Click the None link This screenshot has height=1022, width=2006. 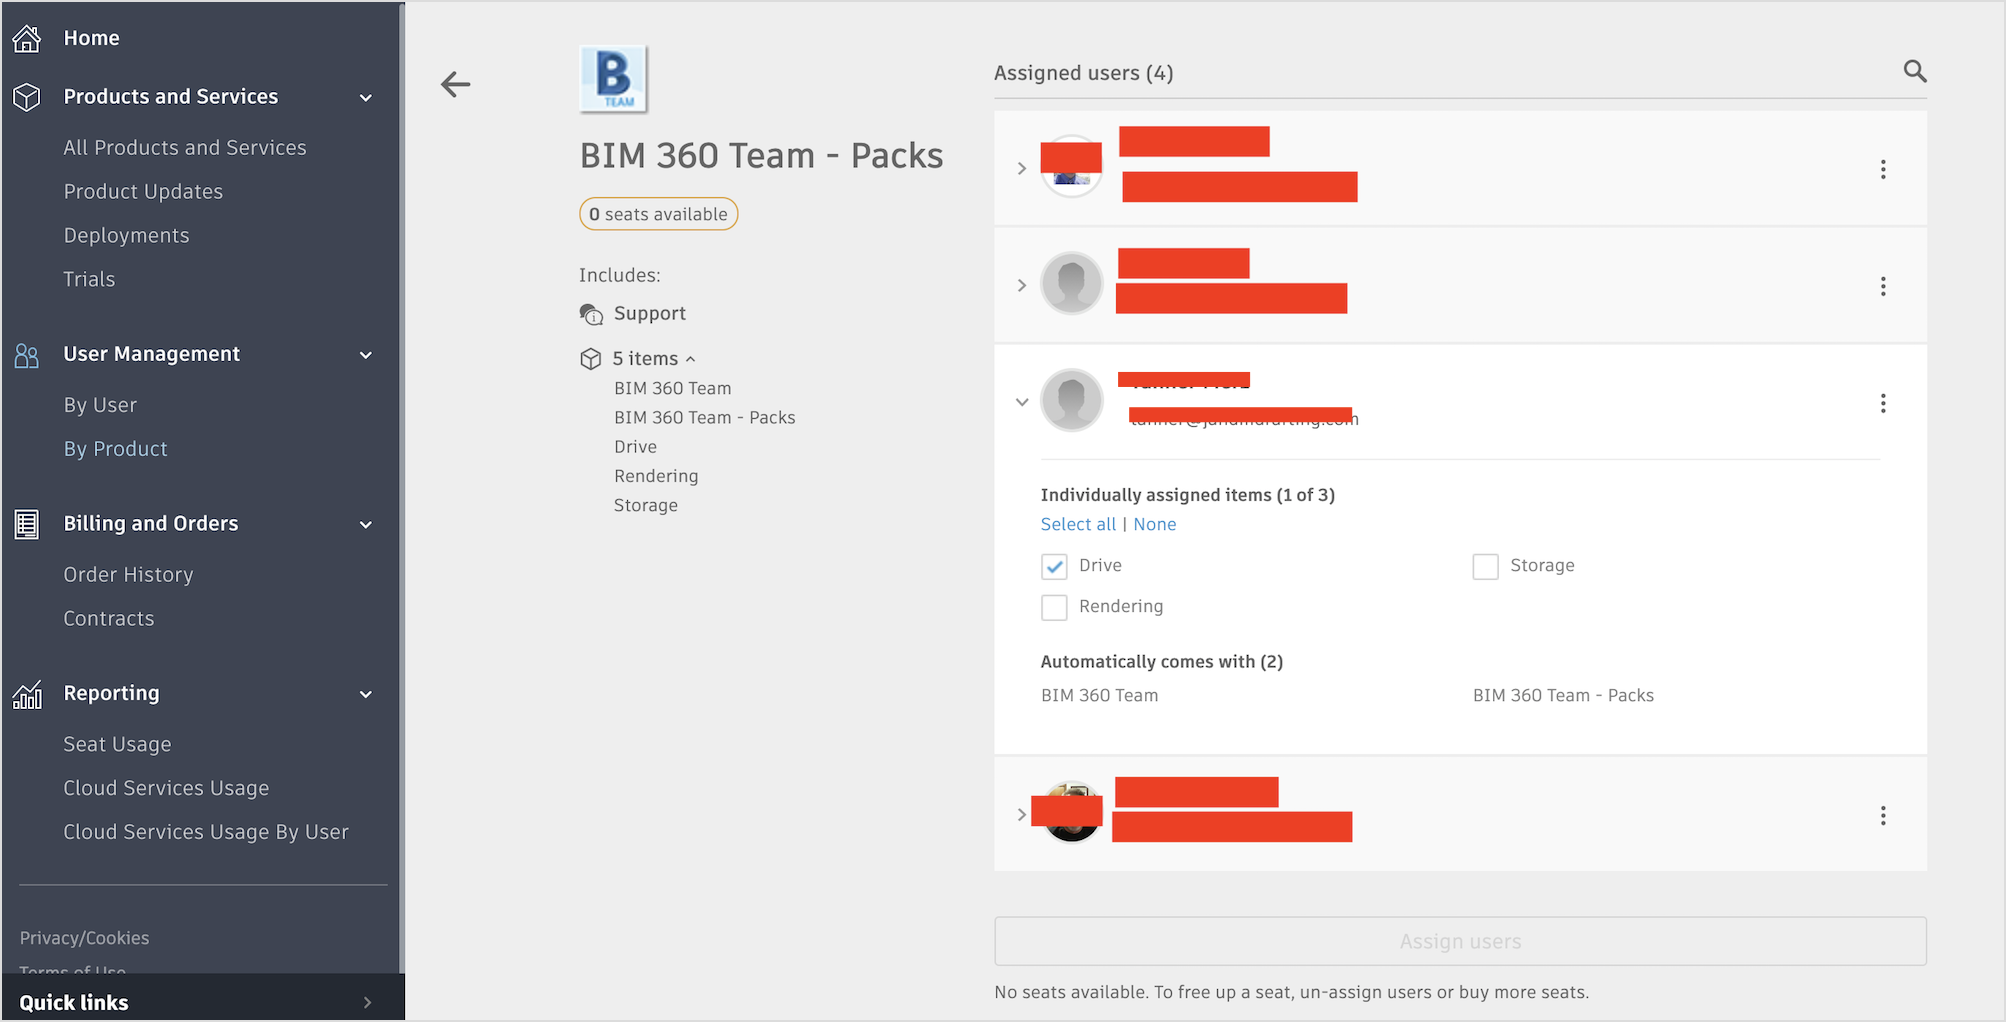tap(1154, 524)
